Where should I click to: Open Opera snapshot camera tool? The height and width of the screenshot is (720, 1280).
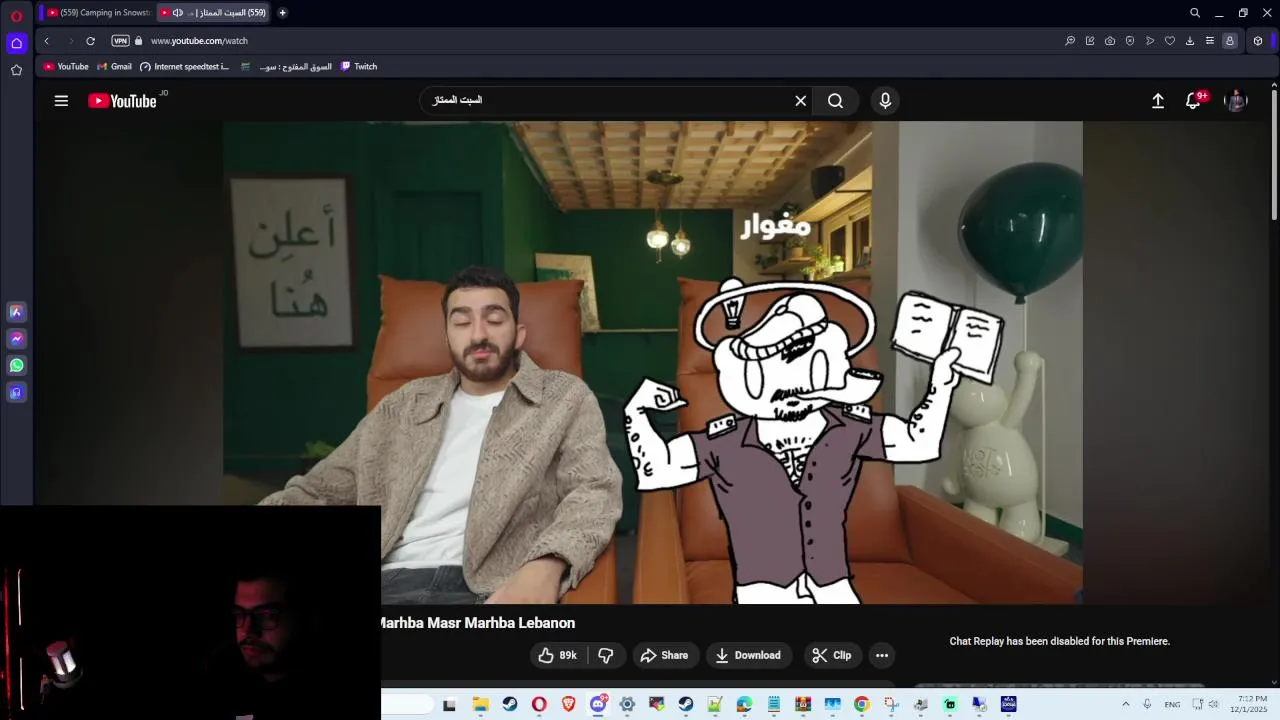tap(1110, 41)
